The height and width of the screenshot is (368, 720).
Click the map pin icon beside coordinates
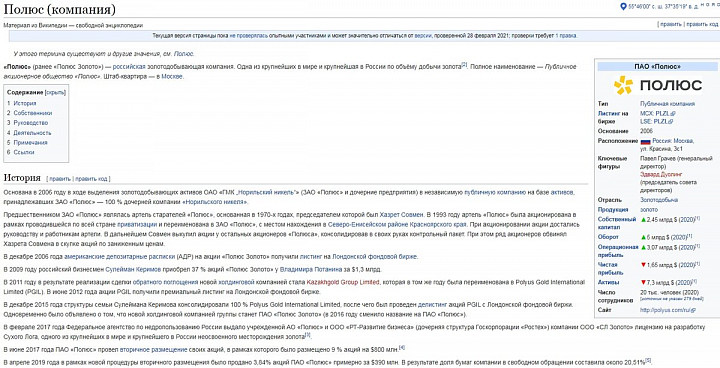click(x=623, y=6)
